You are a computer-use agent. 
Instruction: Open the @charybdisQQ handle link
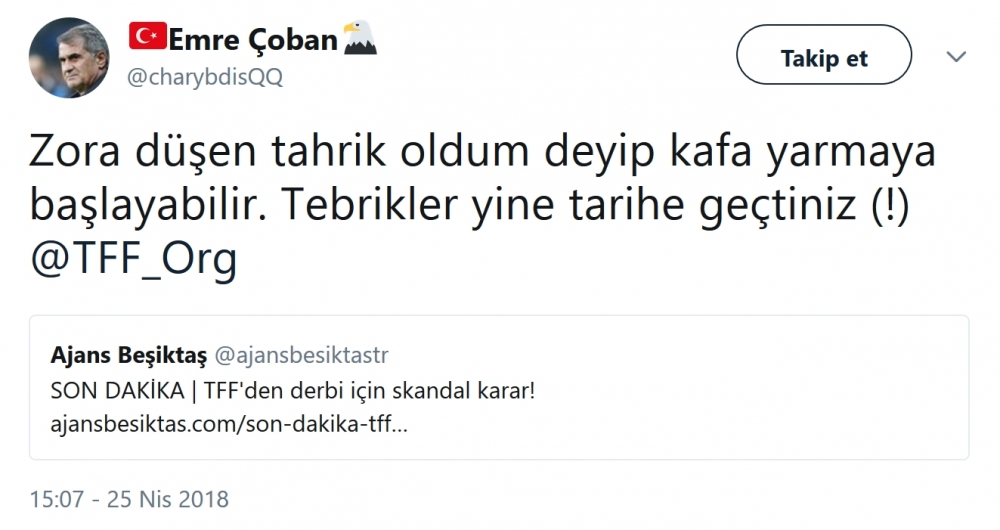(205, 78)
